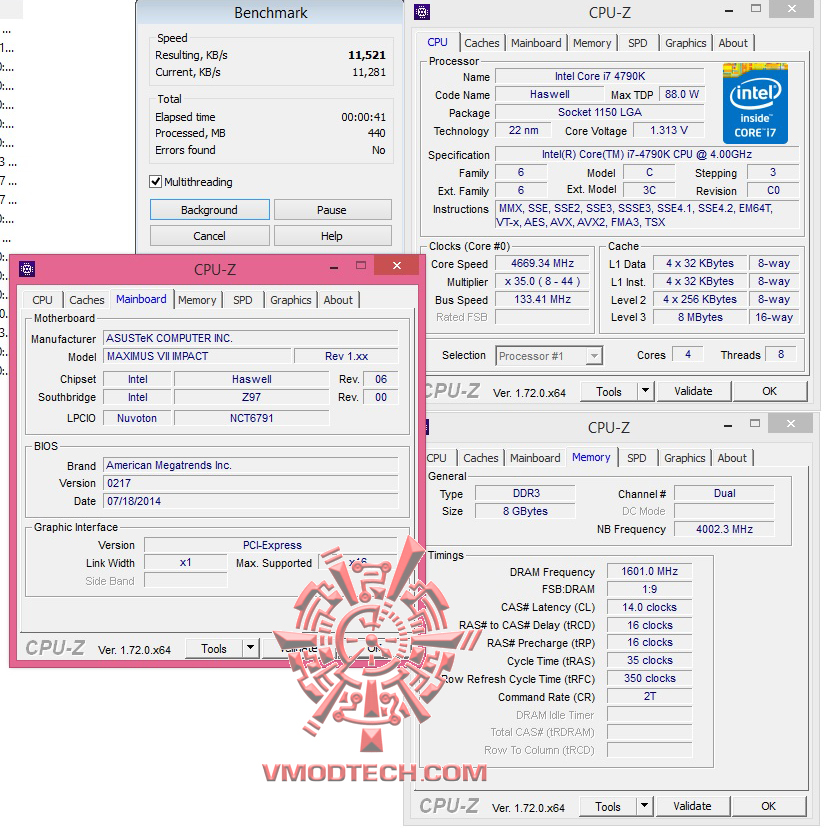
Task: Click the Max TDP 88.0 W value
Action: (682, 94)
